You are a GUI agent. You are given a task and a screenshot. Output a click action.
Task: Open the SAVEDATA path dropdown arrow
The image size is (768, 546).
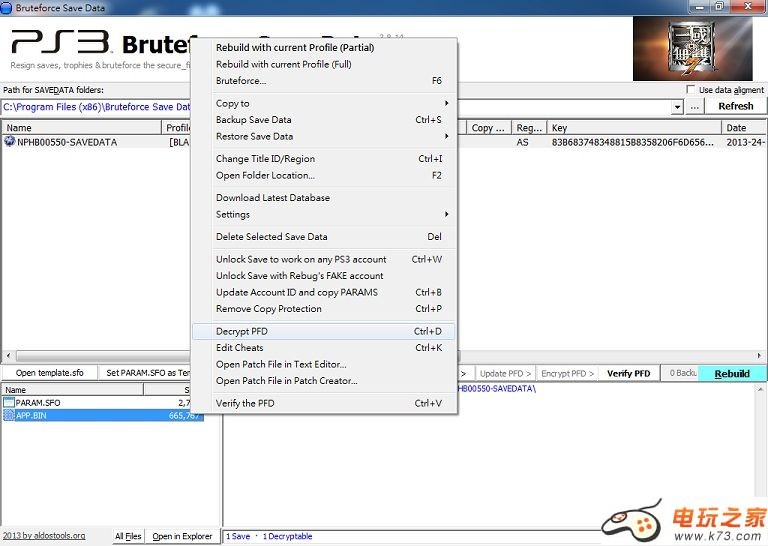click(x=676, y=106)
